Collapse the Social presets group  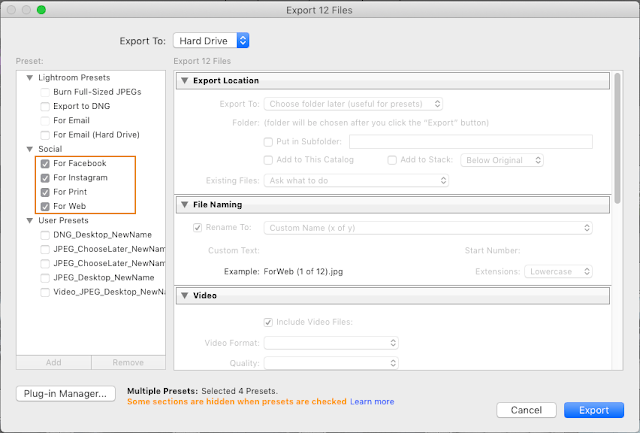coord(29,148)
